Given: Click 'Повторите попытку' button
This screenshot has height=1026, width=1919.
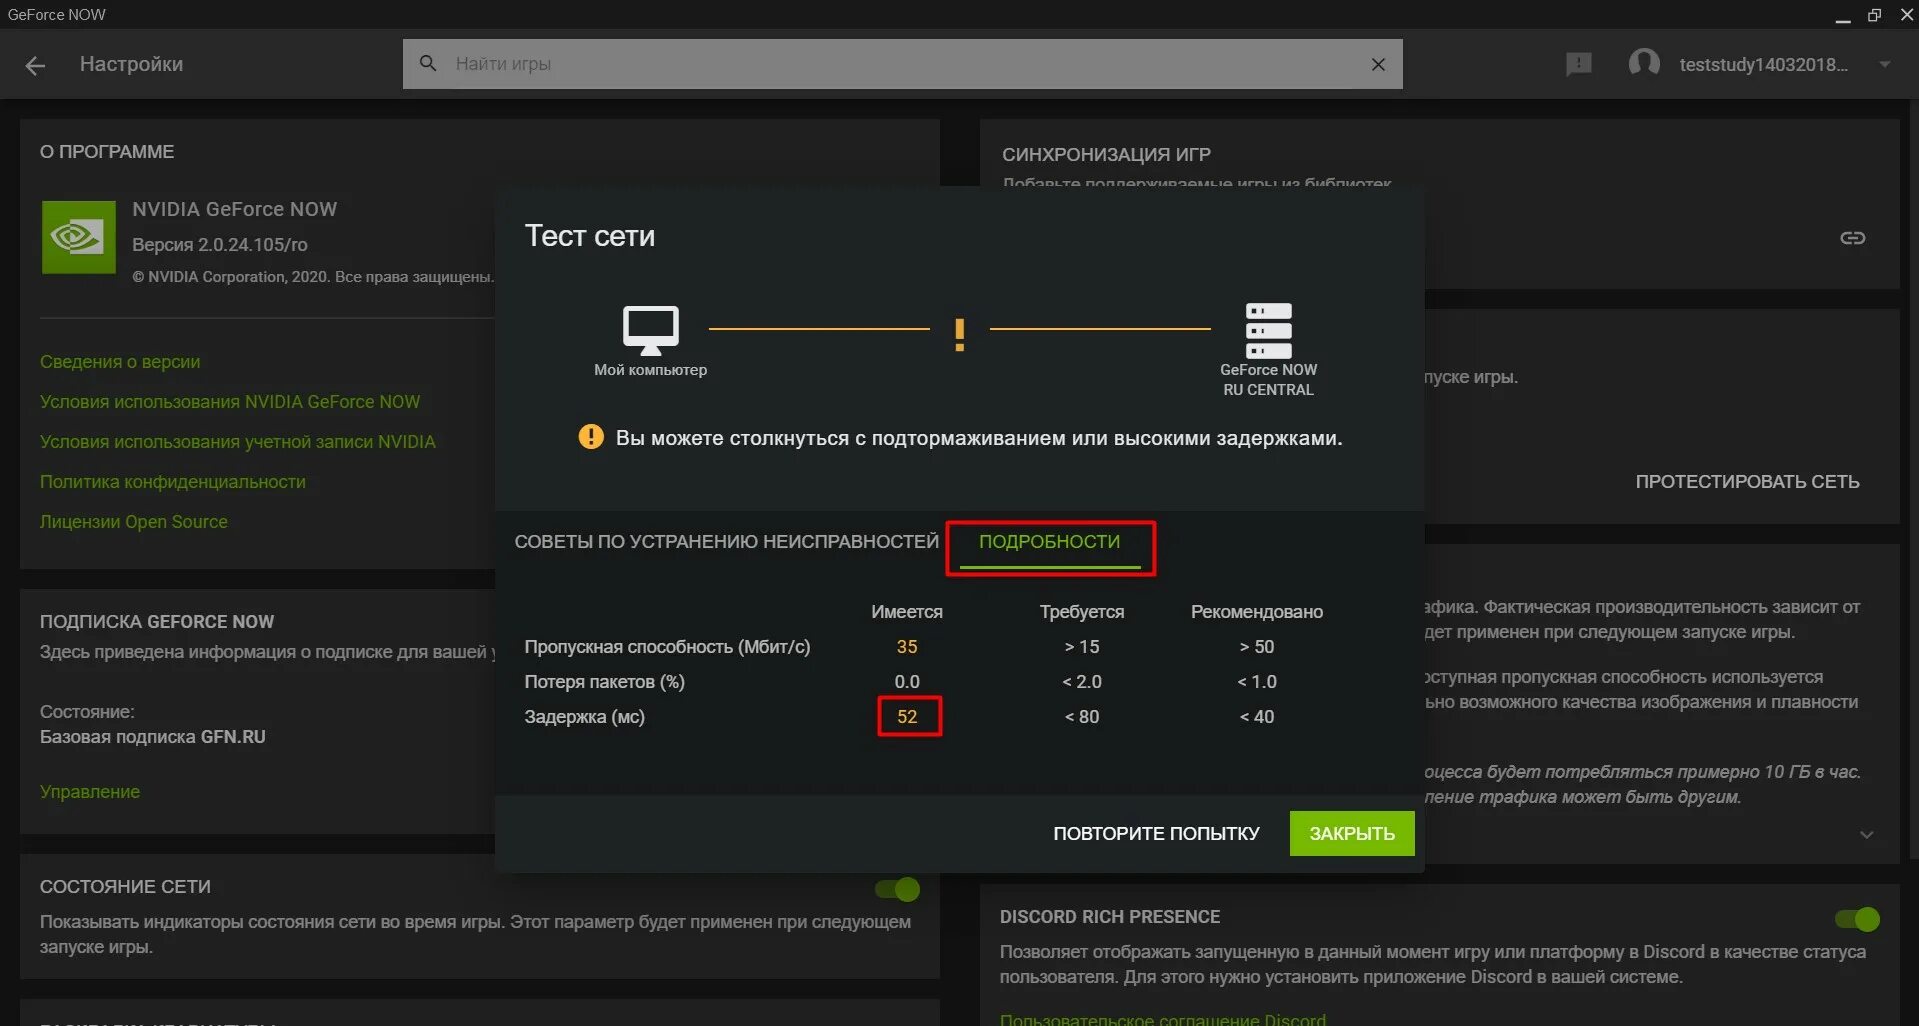Looking at the screenshot, I should [x=1156, y=834].
